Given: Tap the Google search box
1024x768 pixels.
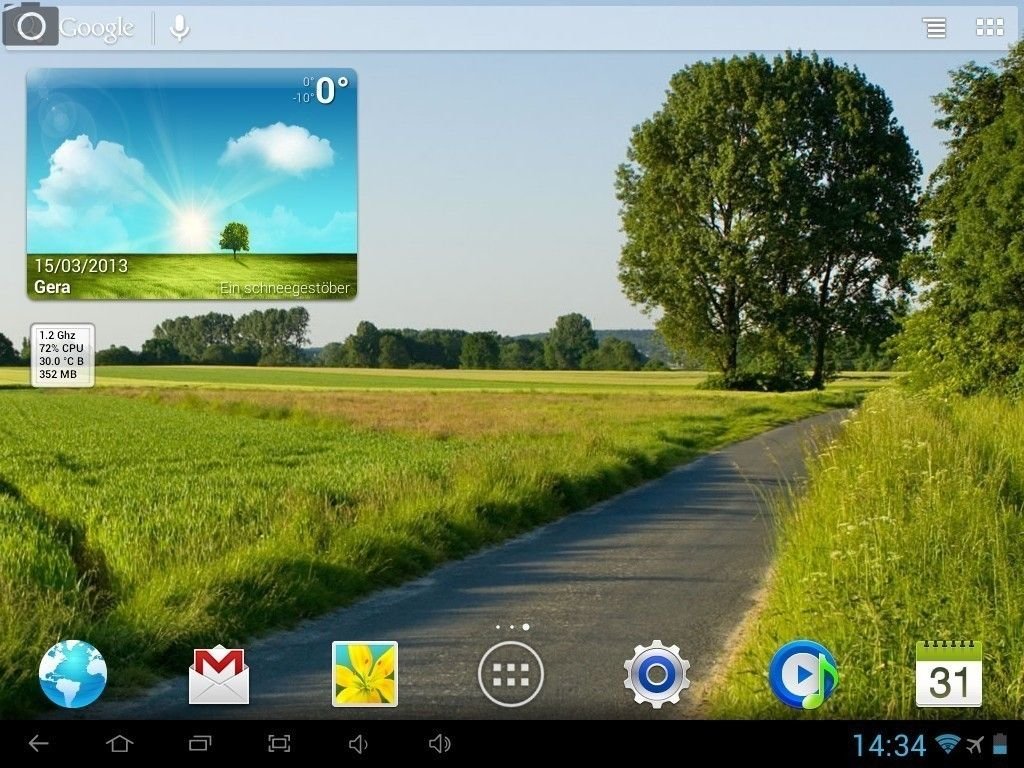Looking at the screenshot, I should click(x=512, y=27).
